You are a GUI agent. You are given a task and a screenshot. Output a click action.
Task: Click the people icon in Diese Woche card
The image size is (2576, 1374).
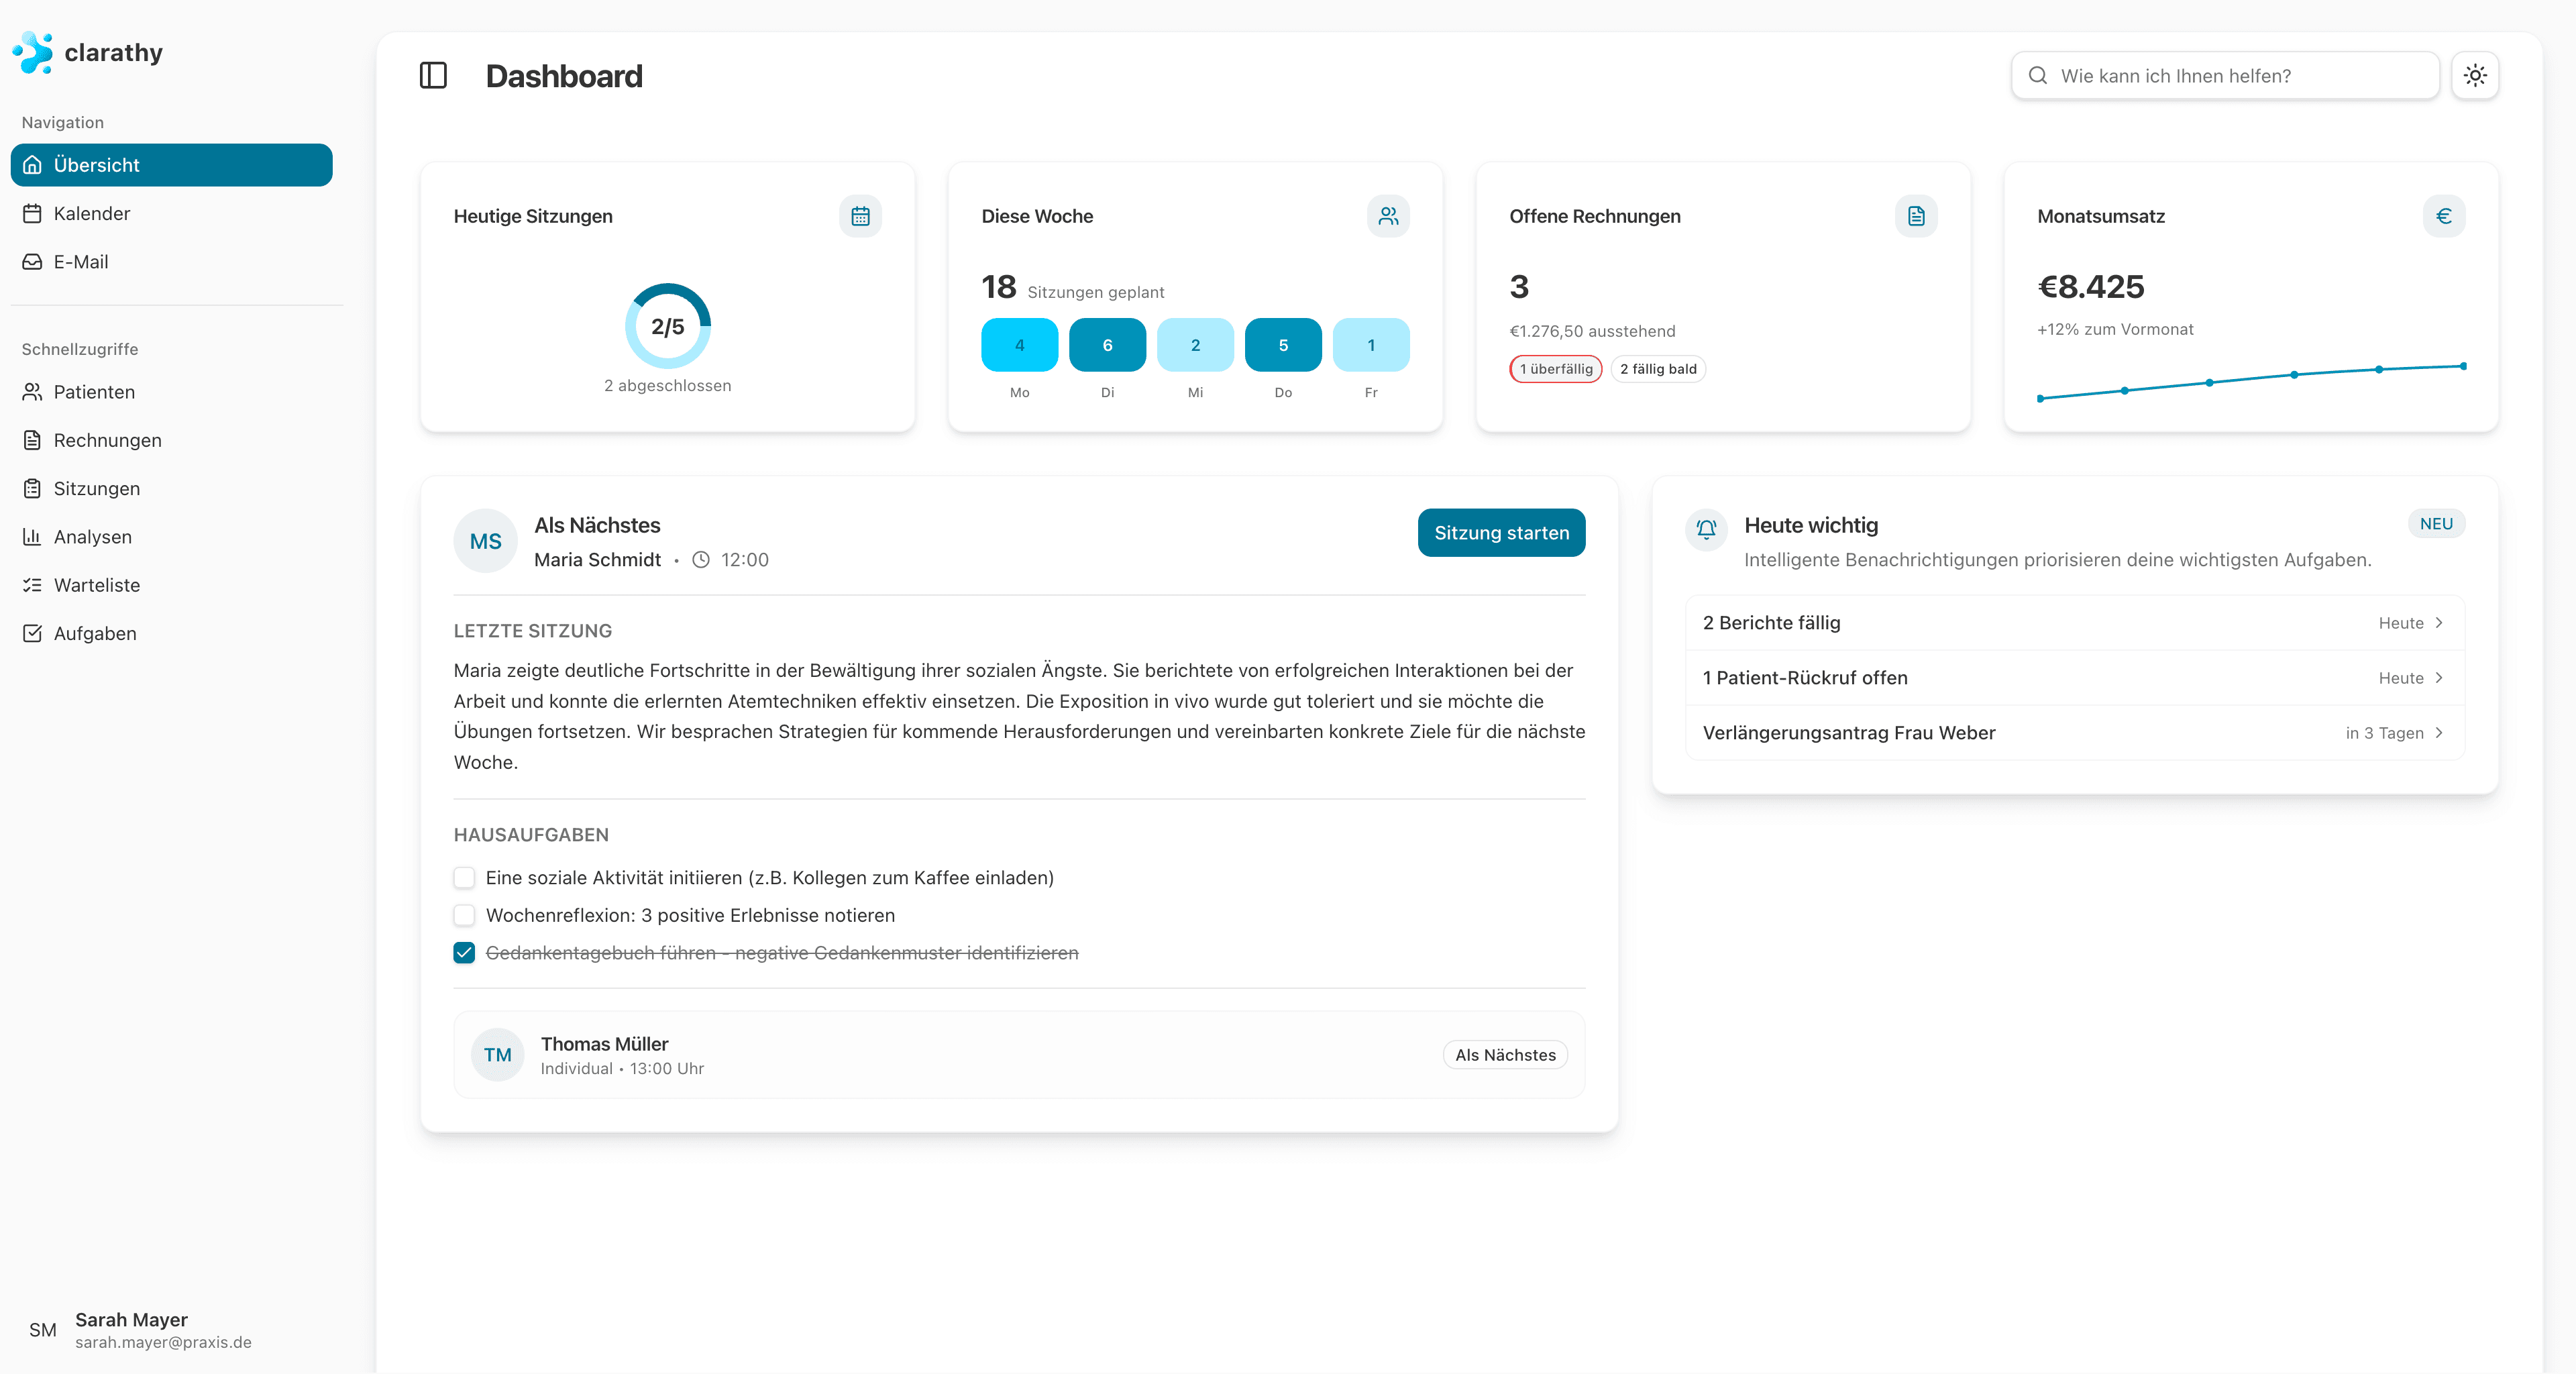[1388, 216]
